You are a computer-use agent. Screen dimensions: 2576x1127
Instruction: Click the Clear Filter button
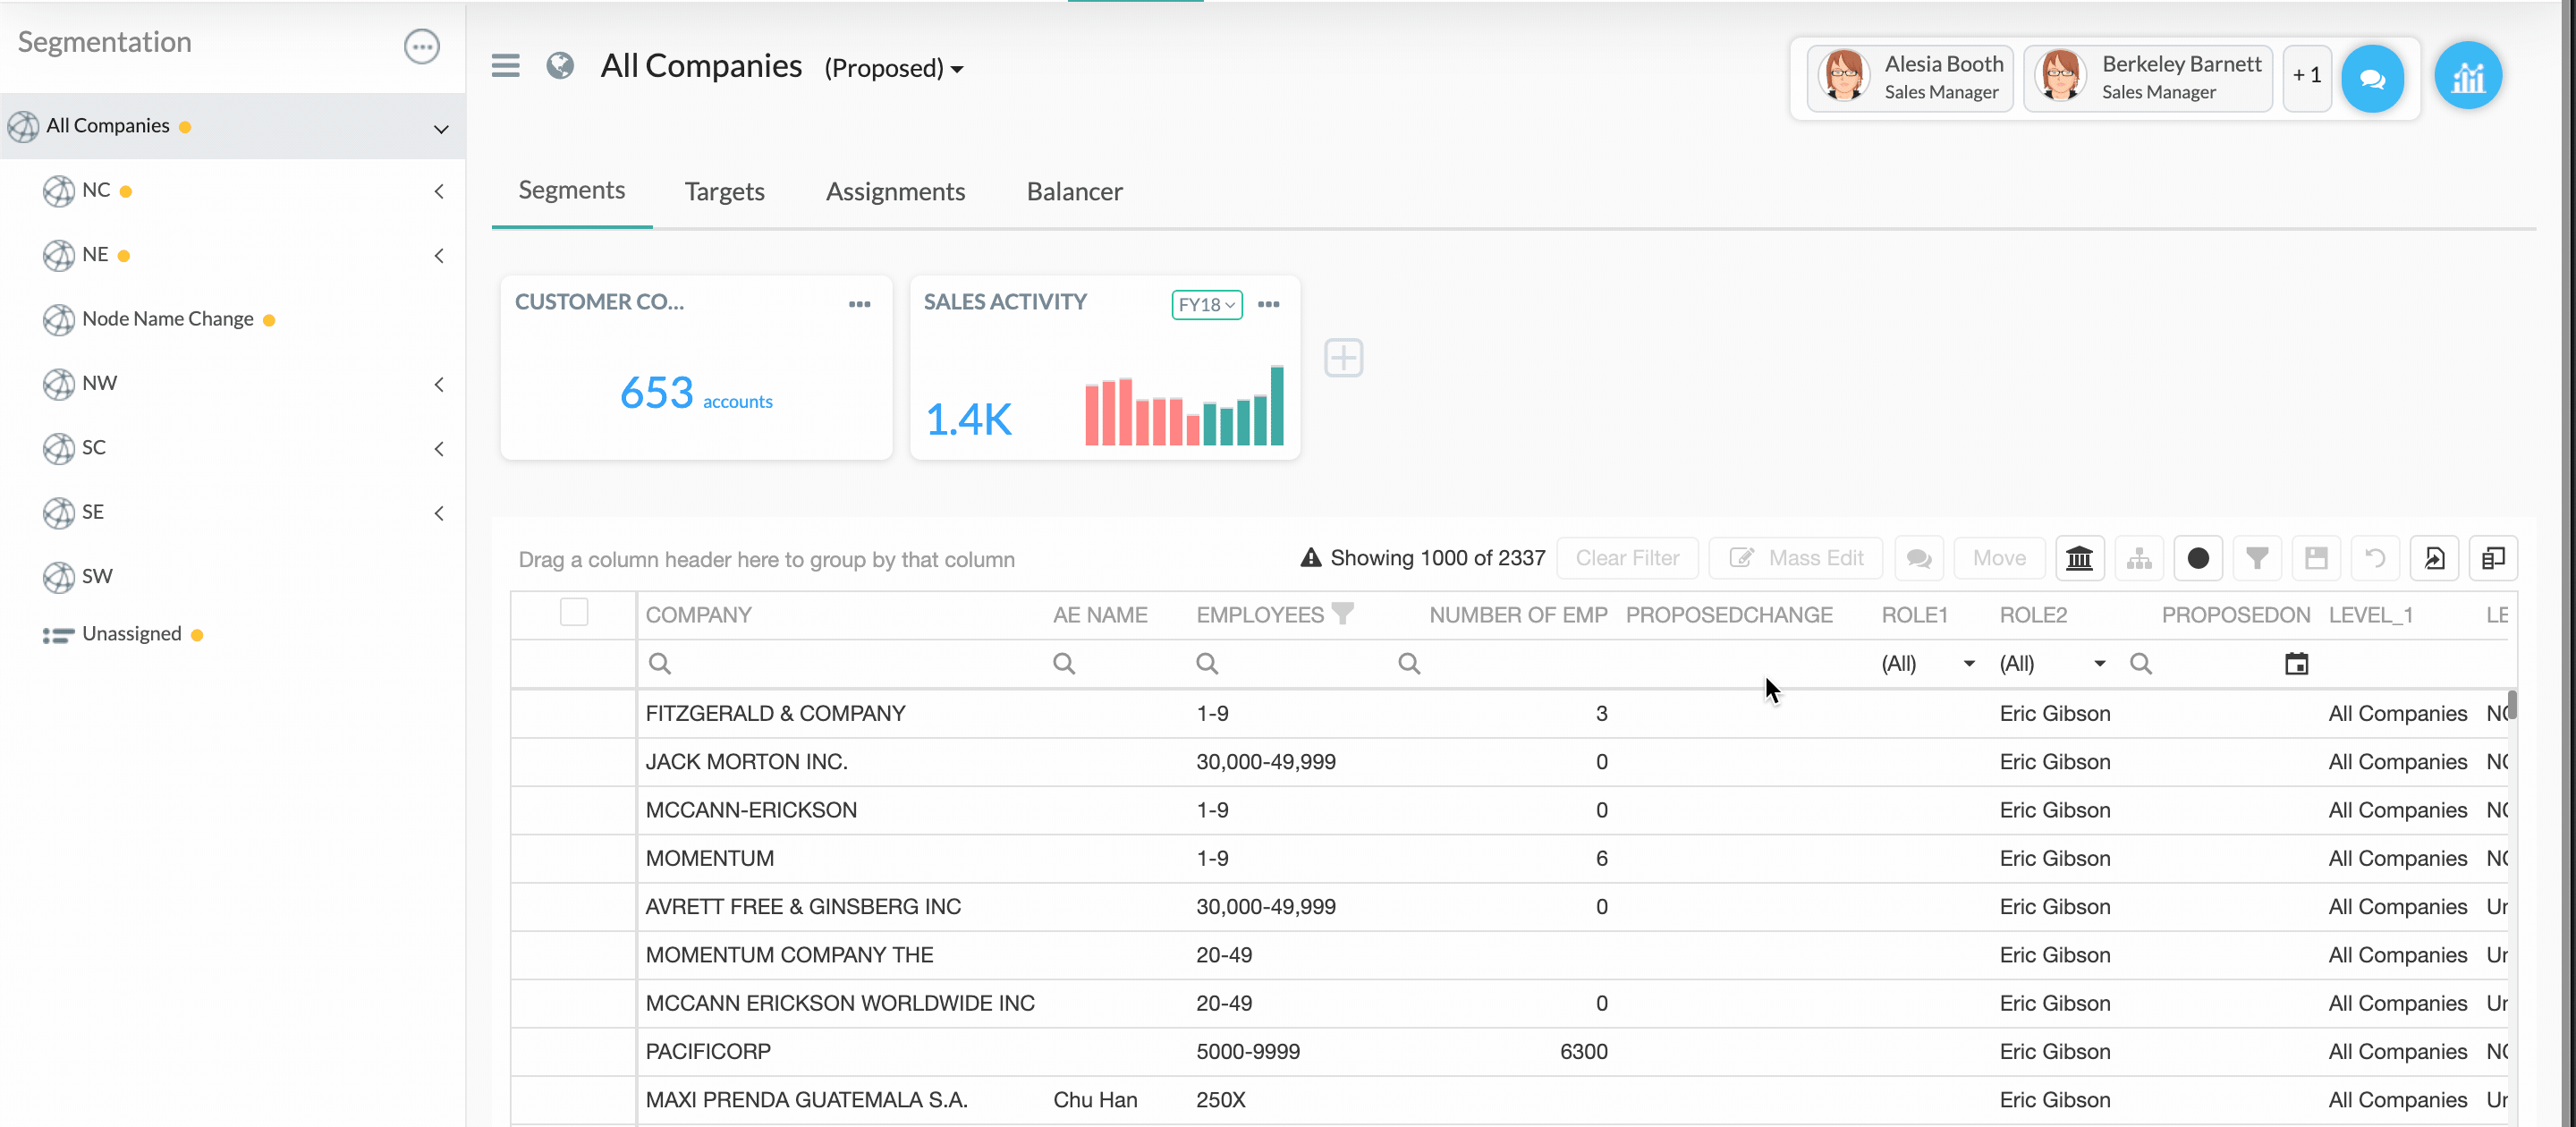(1627, 558)
